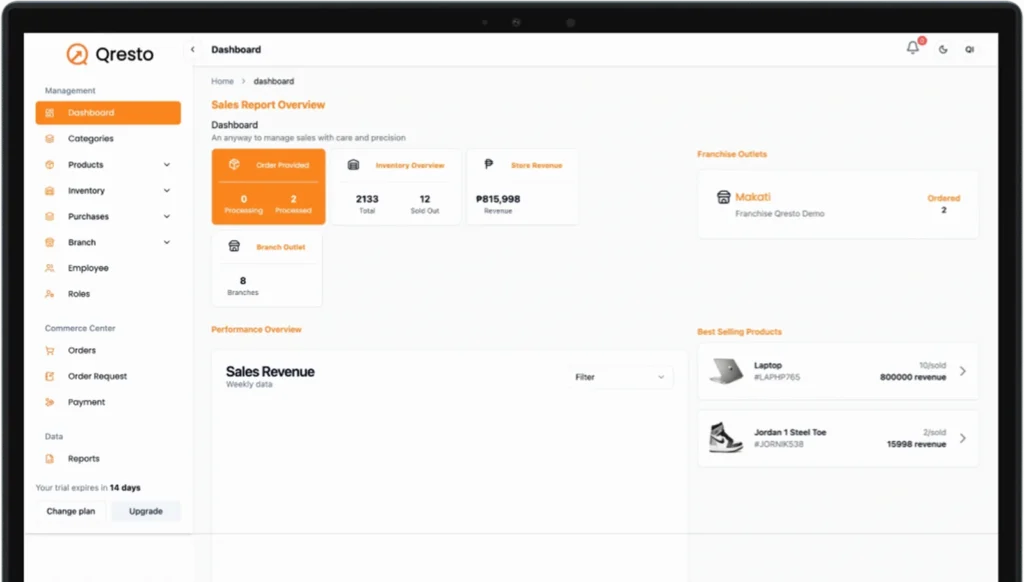Click the Orders cart icon

tap(50, 351)
